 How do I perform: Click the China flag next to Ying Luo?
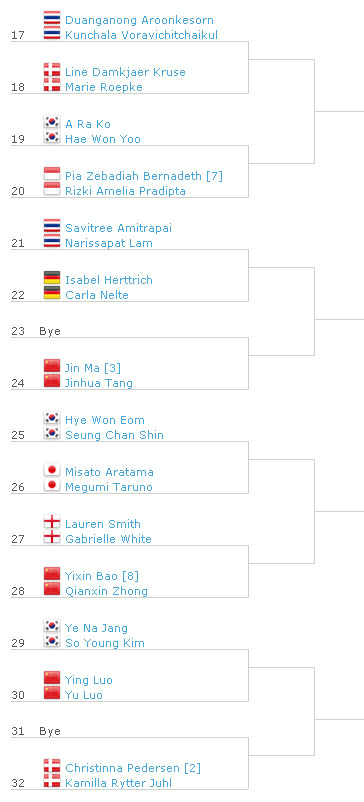(52, 678)
